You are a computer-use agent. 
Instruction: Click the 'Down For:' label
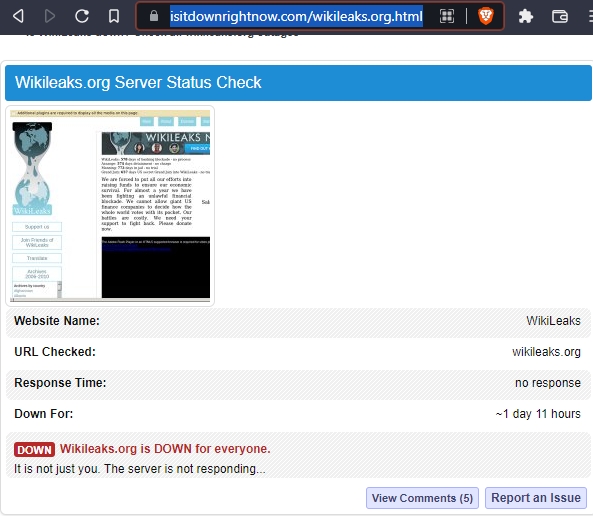tap(43, 414)
